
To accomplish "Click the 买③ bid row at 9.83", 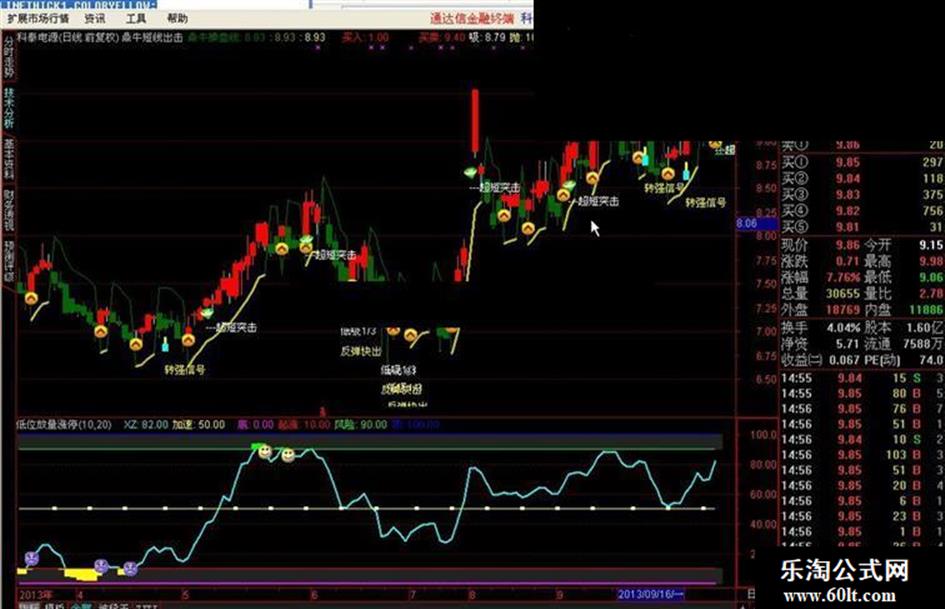I will [x=862, y=195].
